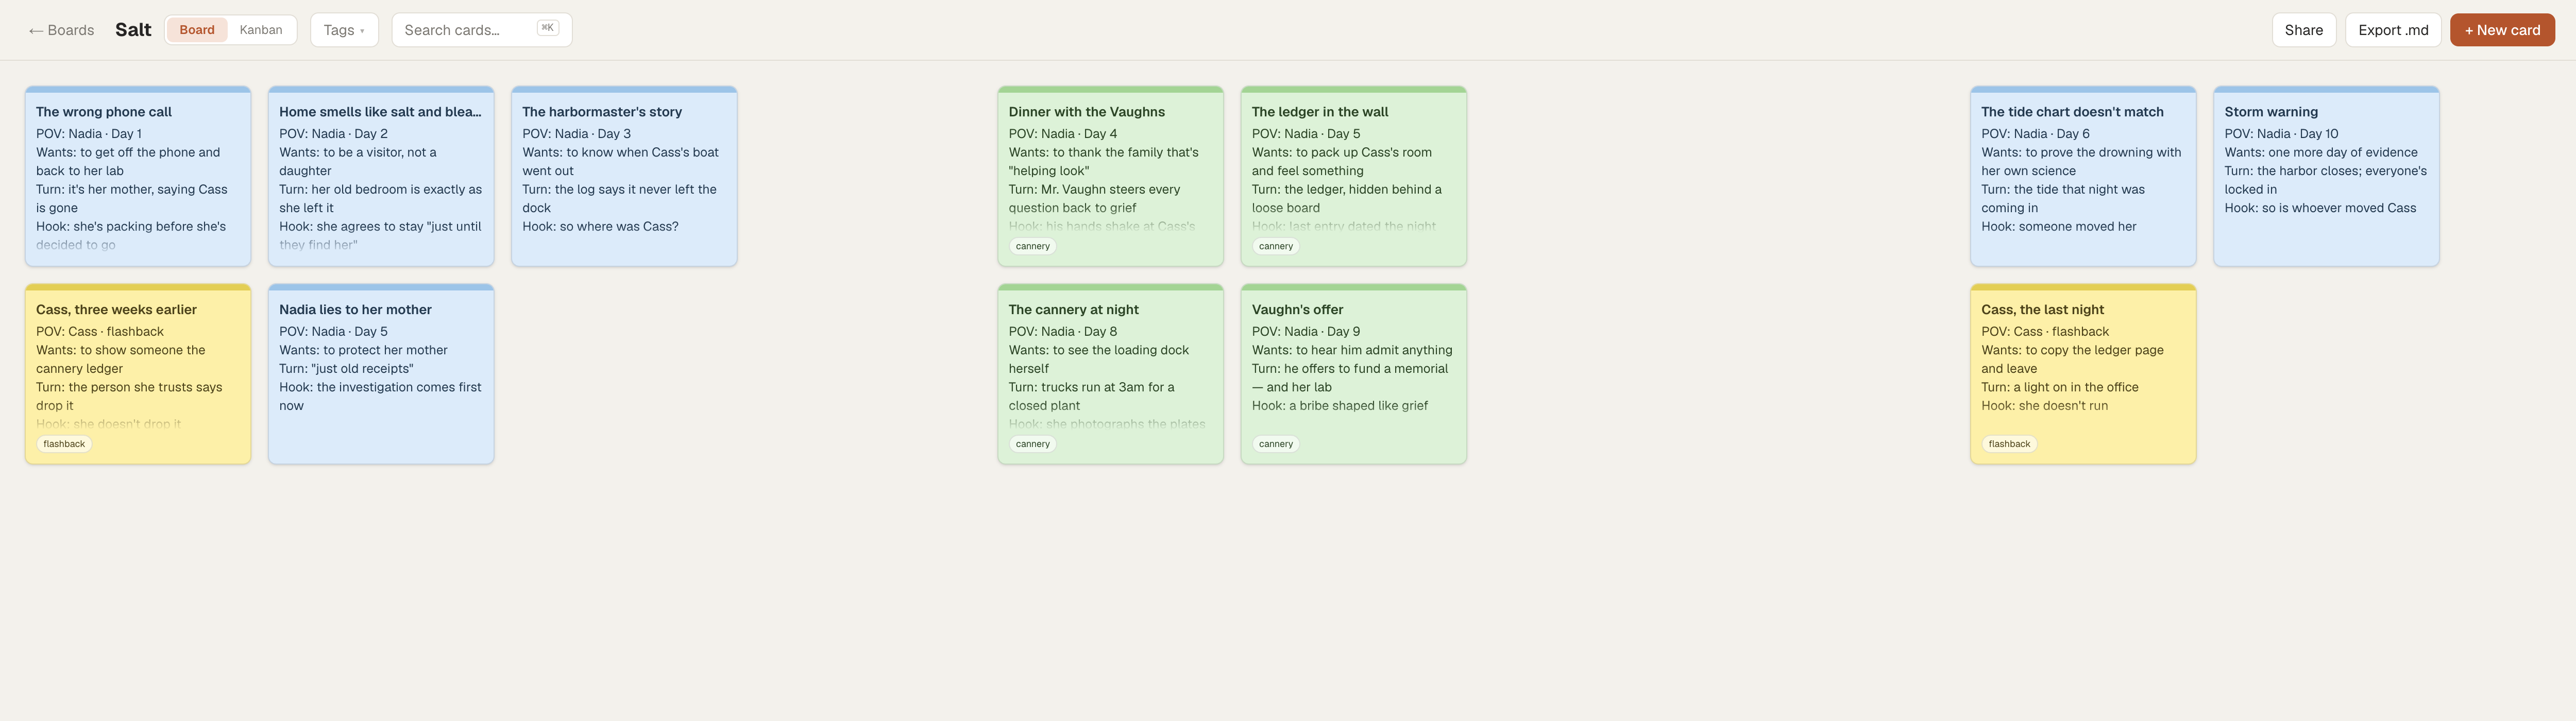Click 'Hook: someone moved her' text
The height and width of the screenshot is (721, 2576).
[x=2058, y=227]
